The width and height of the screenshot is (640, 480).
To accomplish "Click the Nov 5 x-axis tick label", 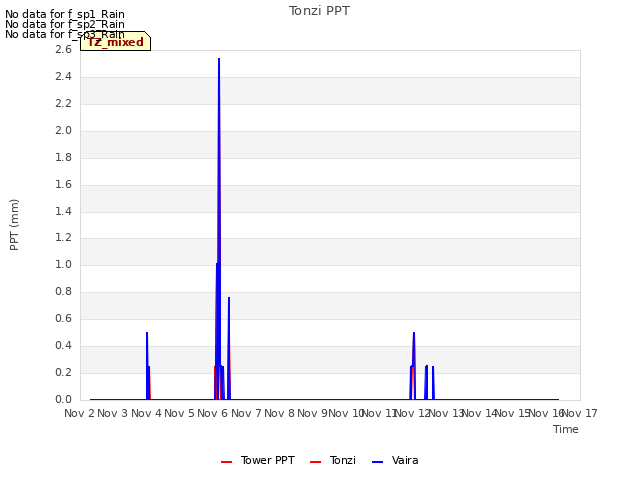I will 179,413.
